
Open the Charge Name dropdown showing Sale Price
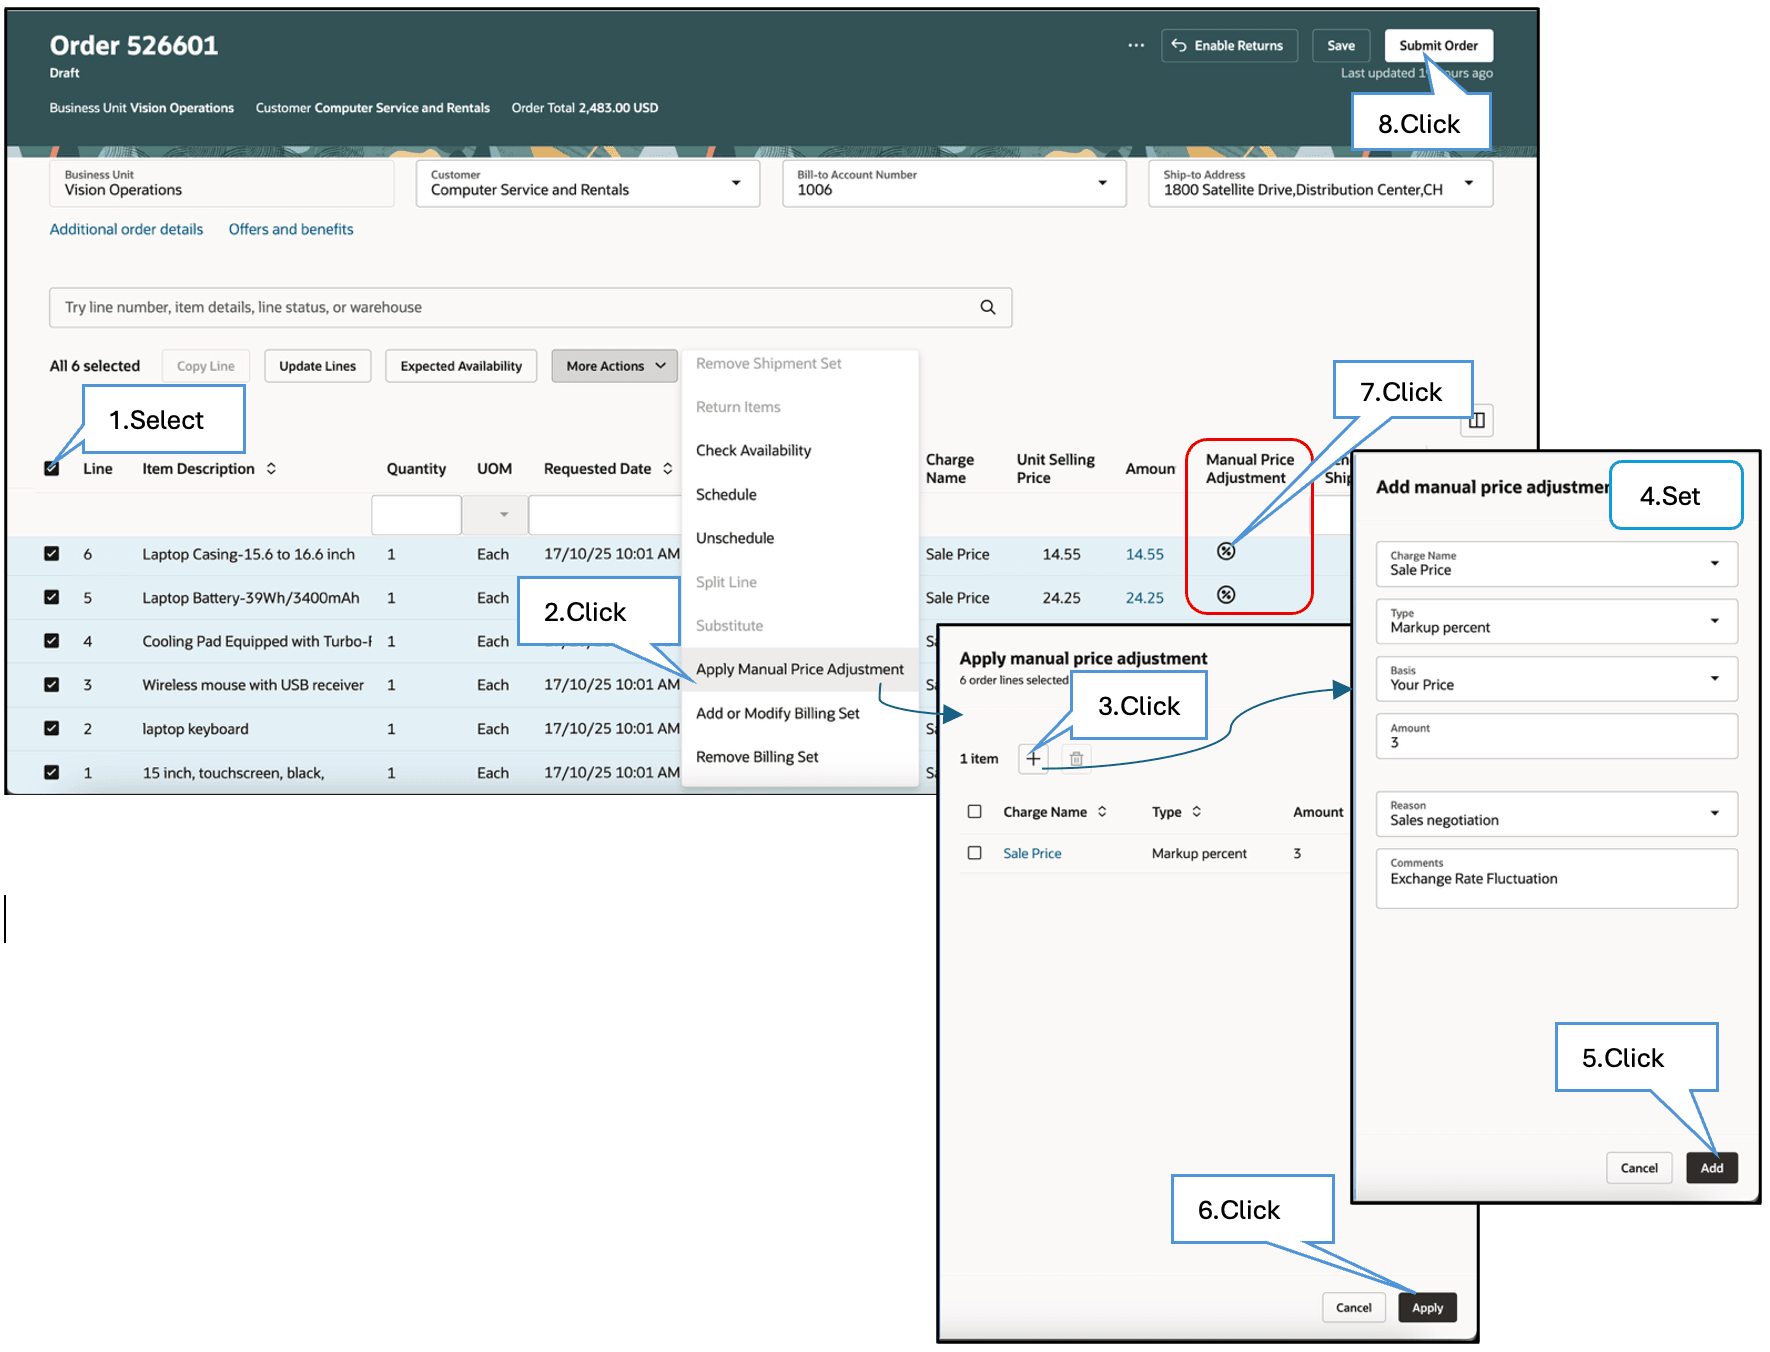pyautogui.click(x=1556, y=564)
